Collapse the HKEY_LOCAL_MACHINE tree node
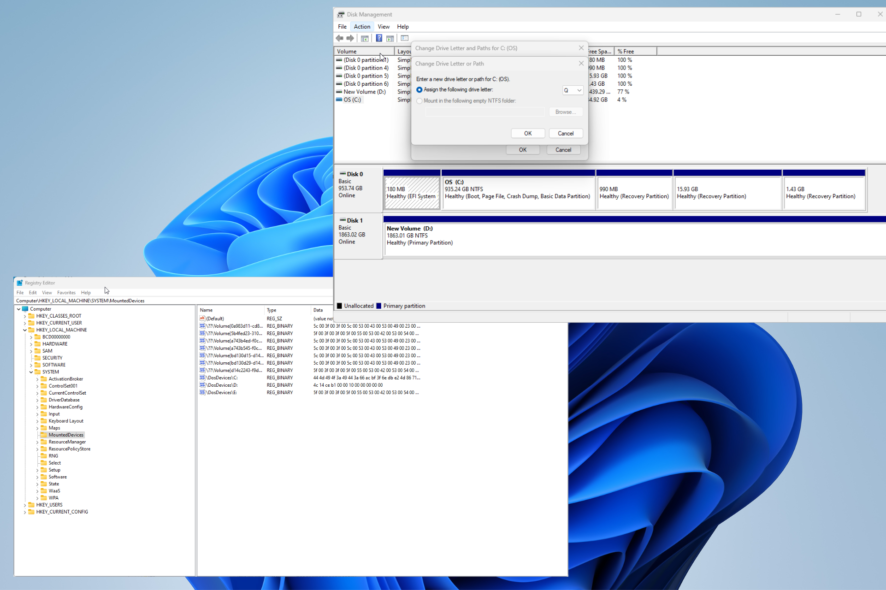The image size is (886, 590). [x=25, y=330]
